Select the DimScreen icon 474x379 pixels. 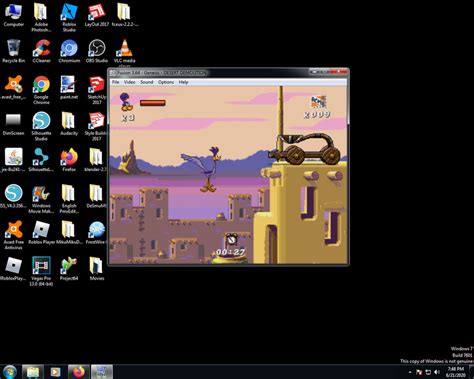tap(14, 124)
